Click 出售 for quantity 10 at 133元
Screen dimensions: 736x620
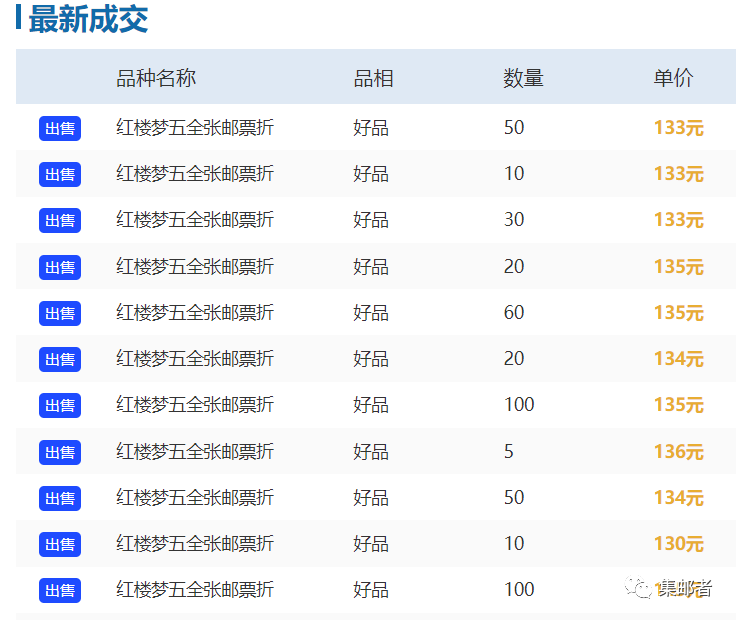[60, 174]
